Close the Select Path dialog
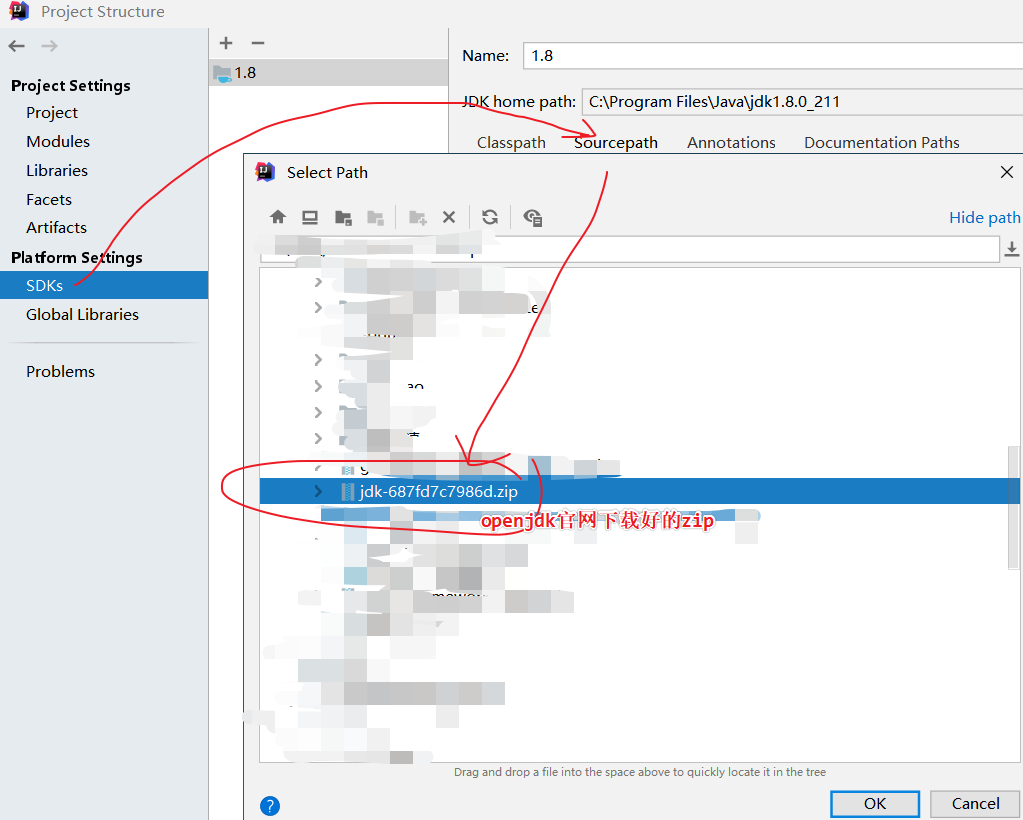Screen dimensions: 1023x820 (x=1007, y=172)
